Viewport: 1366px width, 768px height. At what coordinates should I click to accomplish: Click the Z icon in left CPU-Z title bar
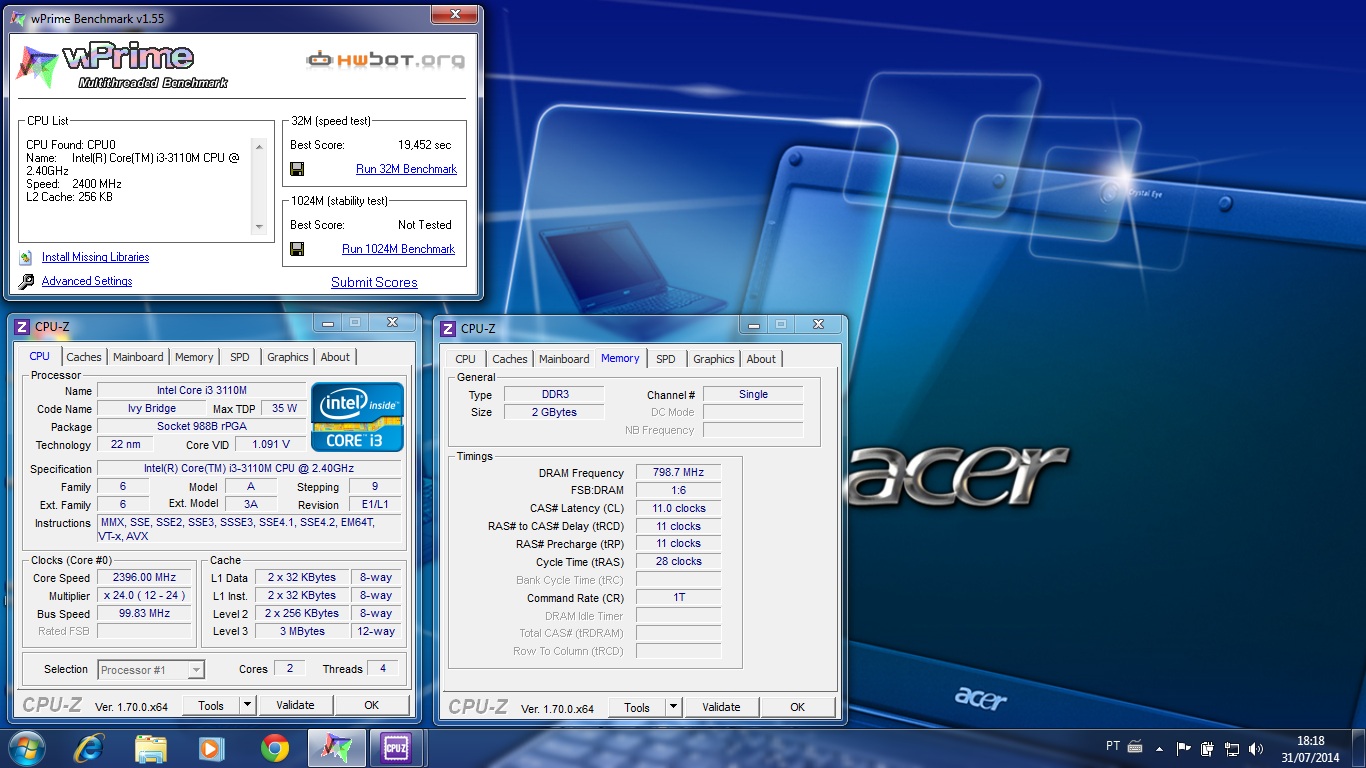click(23, 326)
